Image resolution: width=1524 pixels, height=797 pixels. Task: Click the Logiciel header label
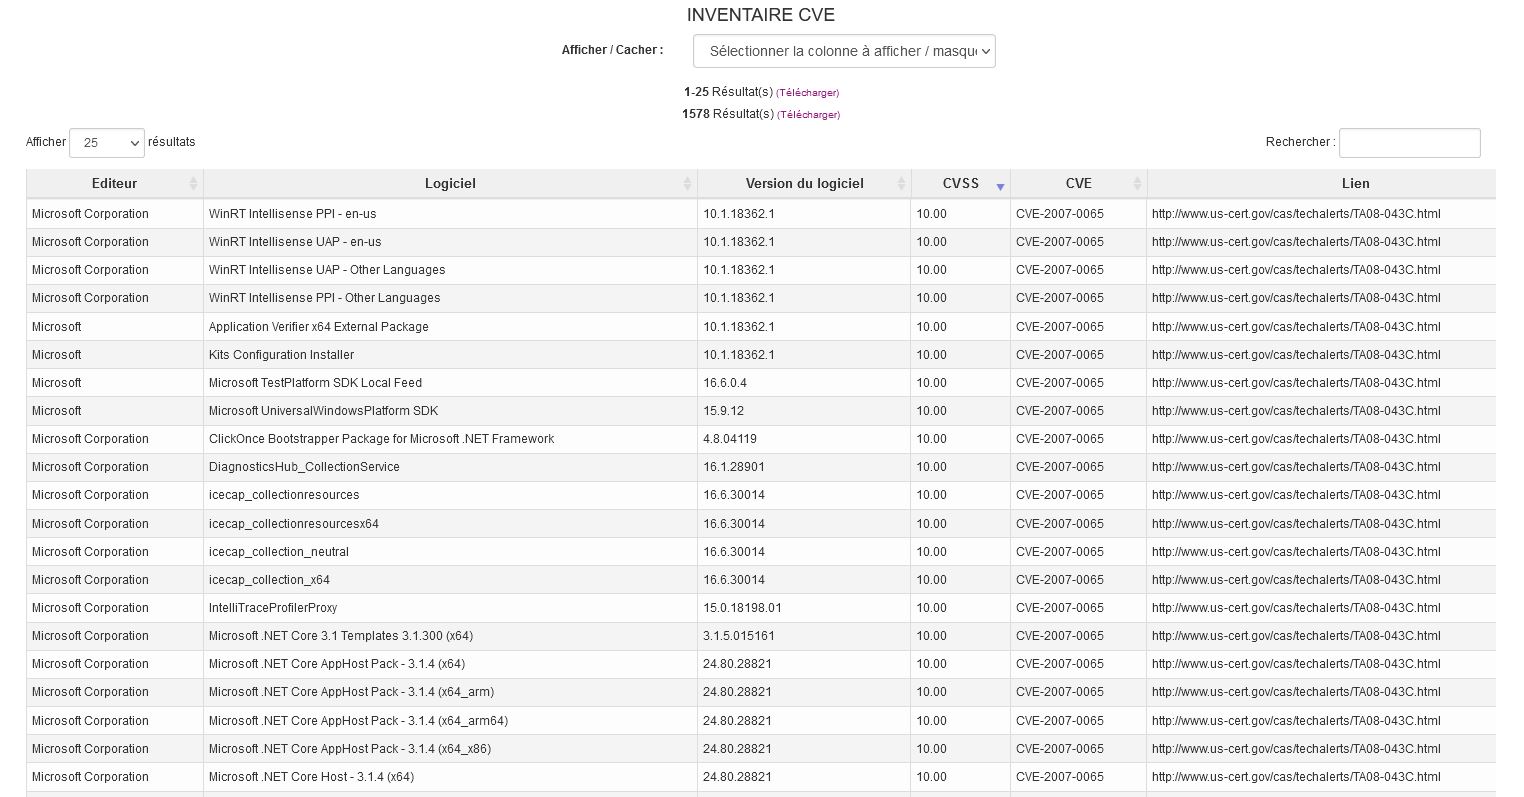450,184
